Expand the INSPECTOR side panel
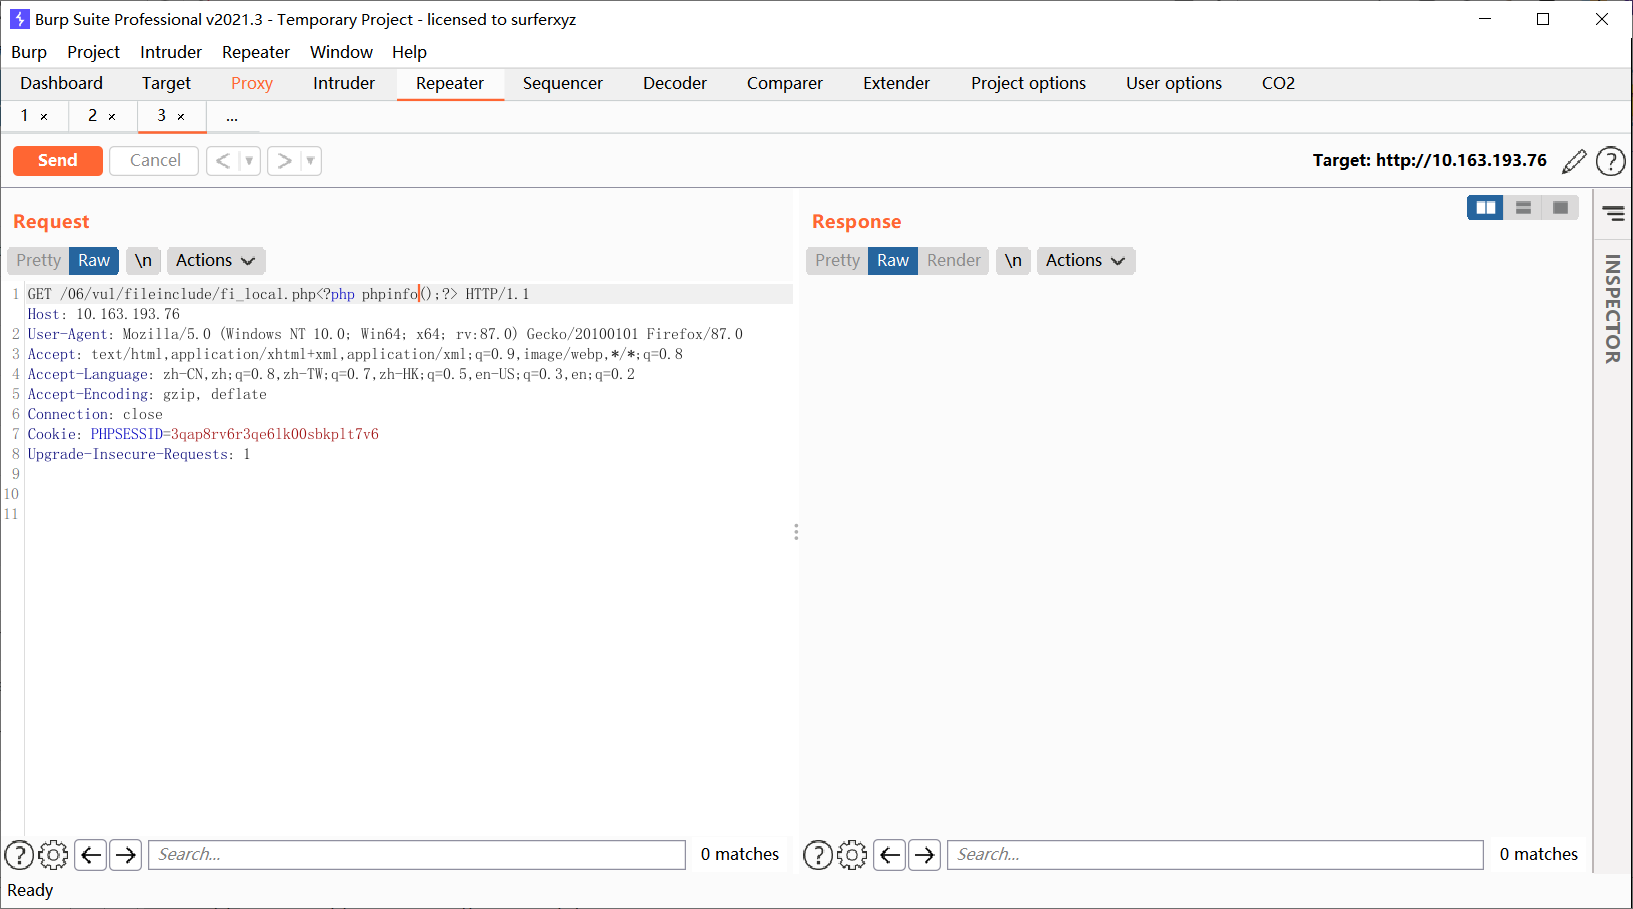The width and height of the screenshot is (1633, 909). (1612, 308)
